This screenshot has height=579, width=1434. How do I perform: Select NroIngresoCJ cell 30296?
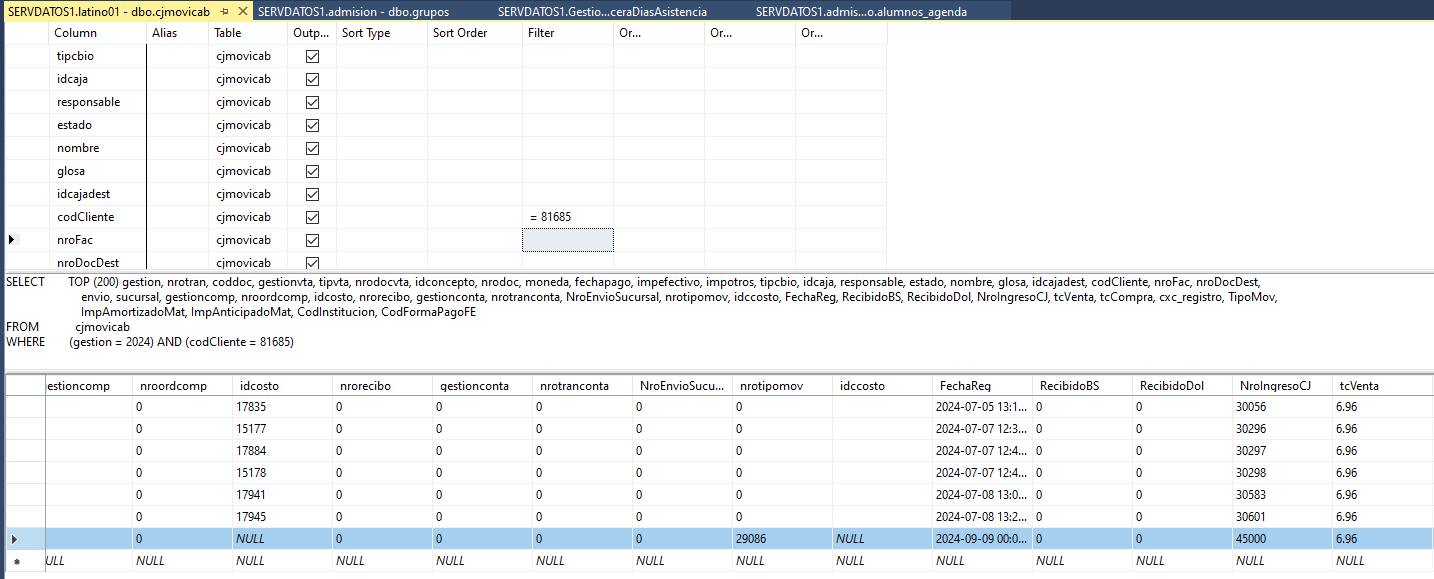pyautogui.click(x=1282, y=429)
